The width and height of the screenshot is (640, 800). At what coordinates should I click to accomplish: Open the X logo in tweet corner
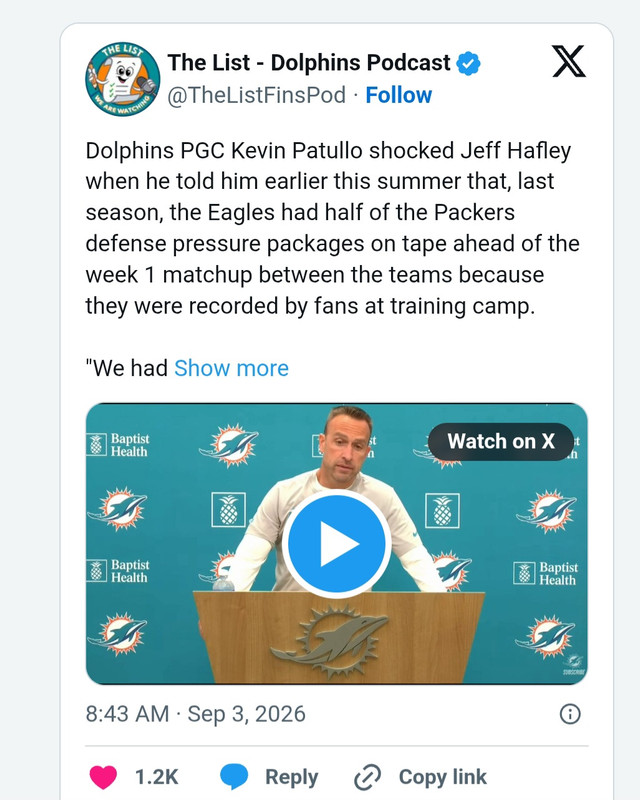[569, 62]
